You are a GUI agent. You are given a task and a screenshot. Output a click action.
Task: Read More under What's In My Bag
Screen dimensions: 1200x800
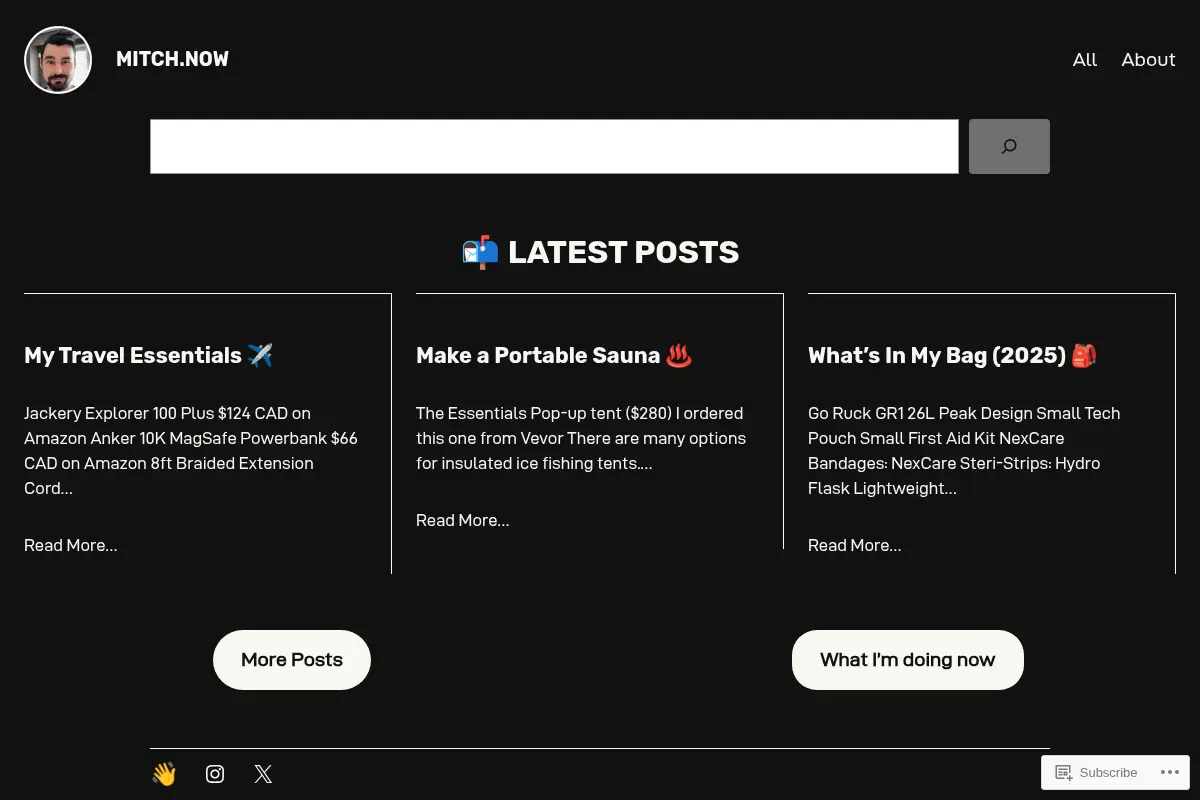pos(855,545)
